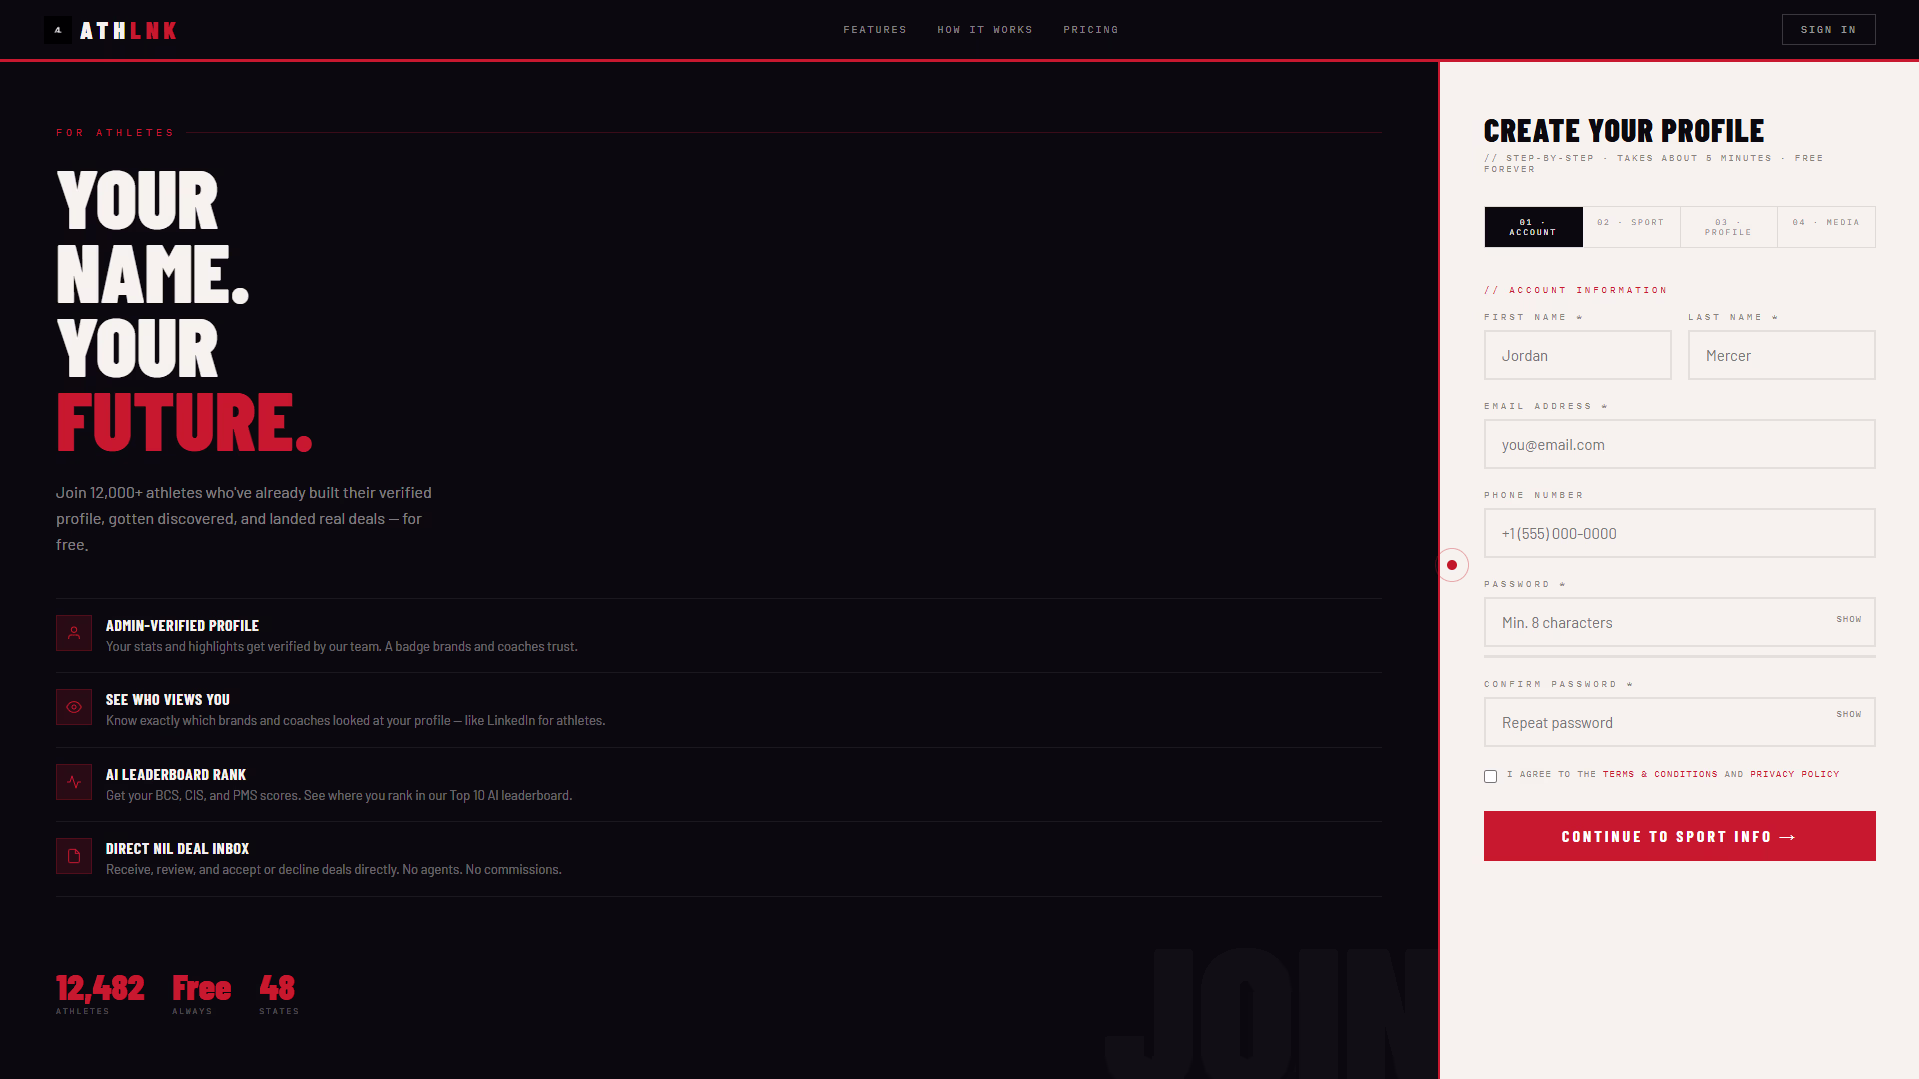
Task: Click the See Who Views You heading
Action: tap(168, 700)
